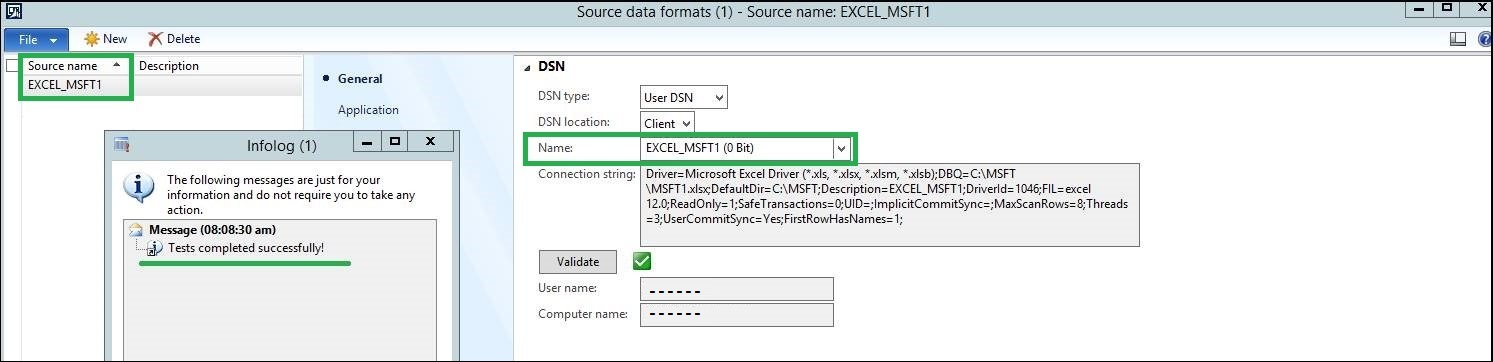Select 'Tests completed successfully!' message
Image resolution: width=1493 pixels, height=362 pixels.
pos(246,248)
